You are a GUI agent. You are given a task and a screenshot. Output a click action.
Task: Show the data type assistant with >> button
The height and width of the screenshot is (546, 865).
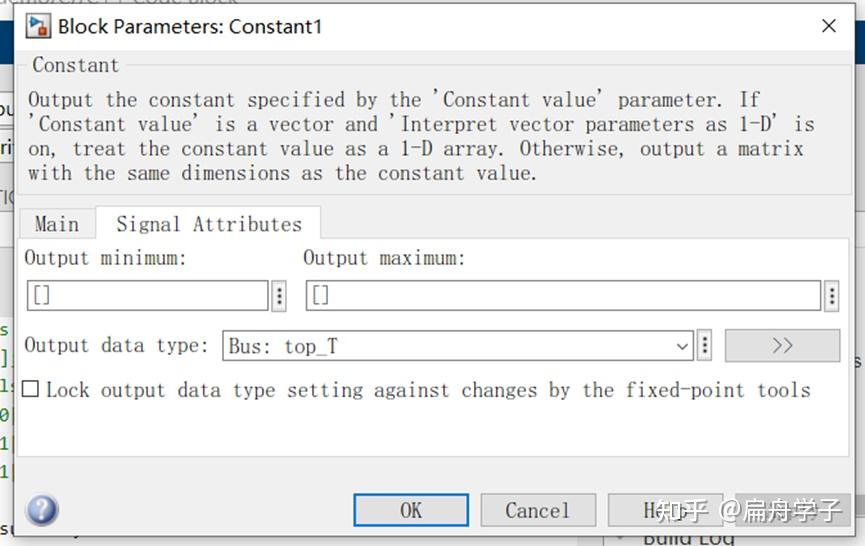(x=782, y=346)
